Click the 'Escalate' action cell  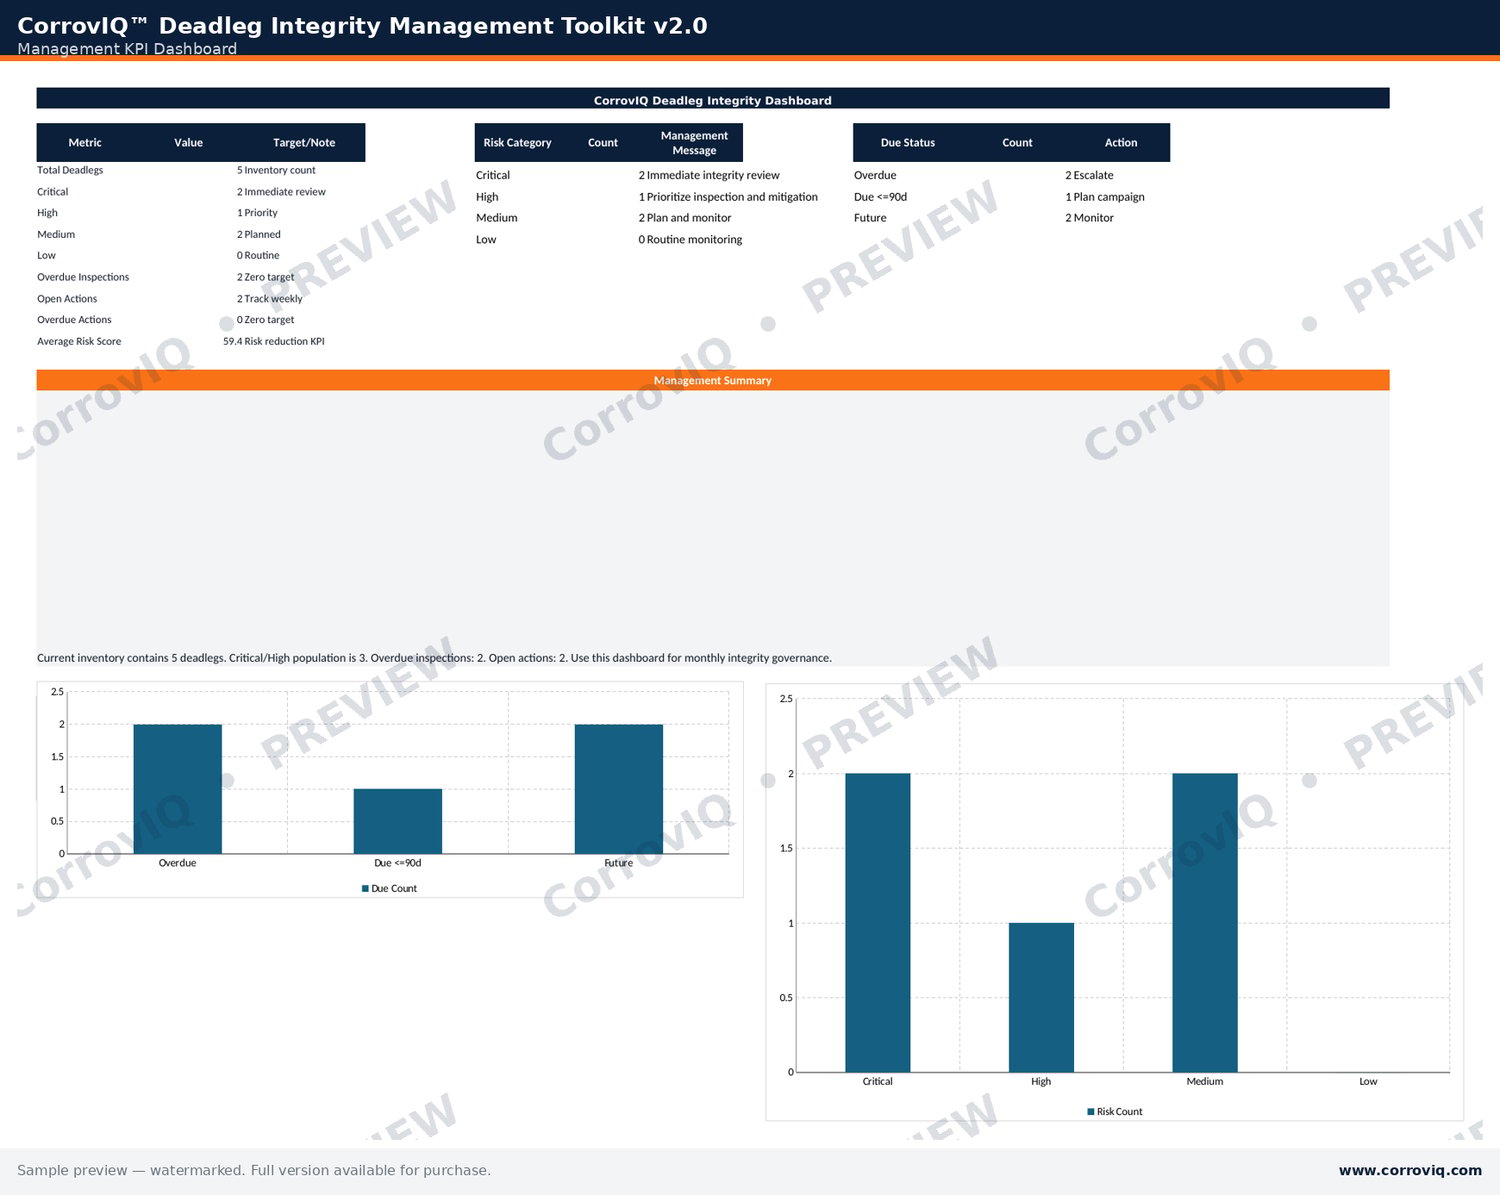(x=1094, y=175)
